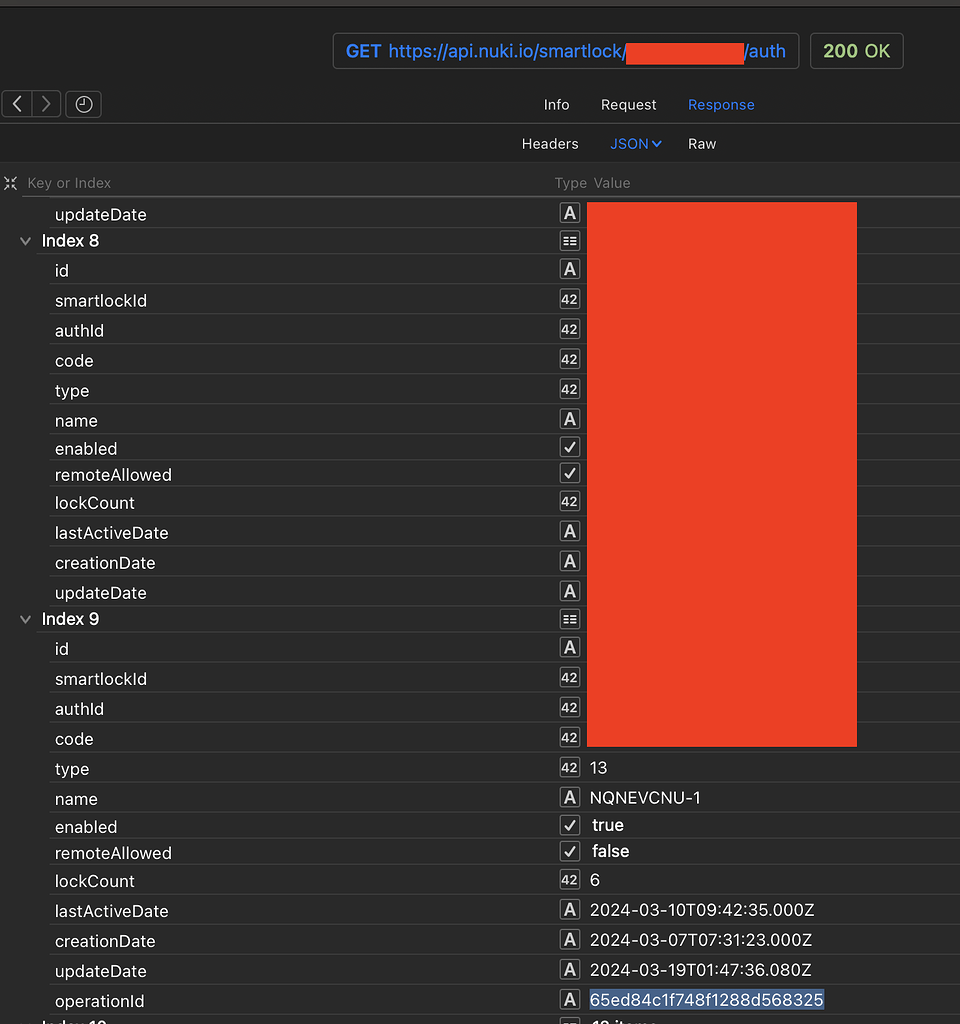Click the checkmark badge for remoteAllowed false
Screen dimensions: 960x1024
569,851
